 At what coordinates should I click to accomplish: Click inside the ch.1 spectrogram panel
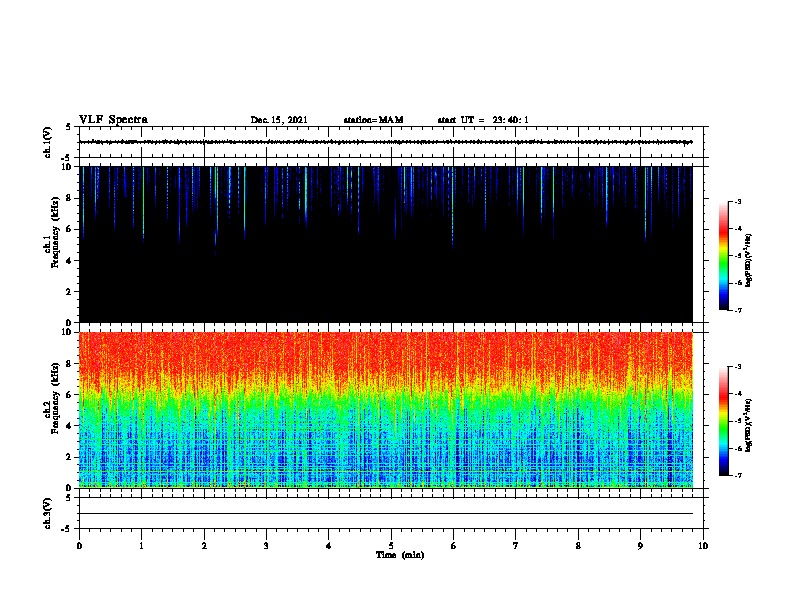(386, 244)
